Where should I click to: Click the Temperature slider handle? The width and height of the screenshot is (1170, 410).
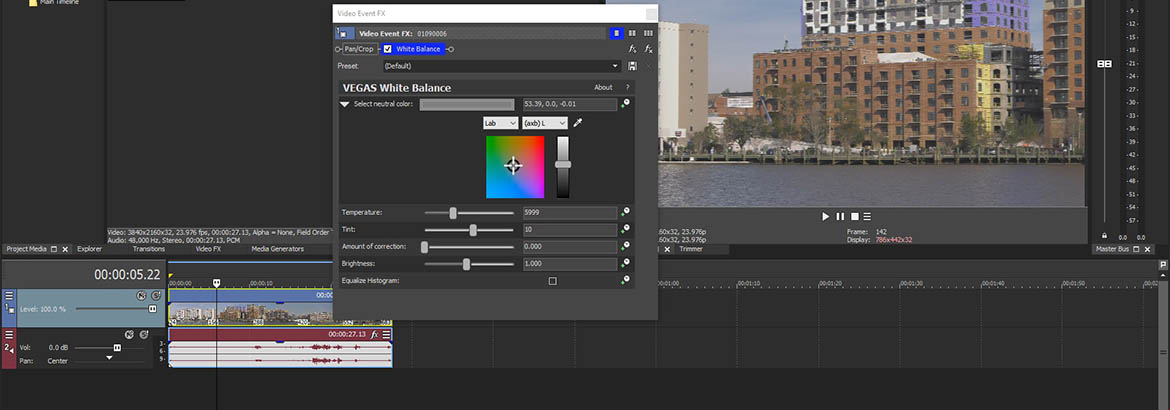[453, 213]
